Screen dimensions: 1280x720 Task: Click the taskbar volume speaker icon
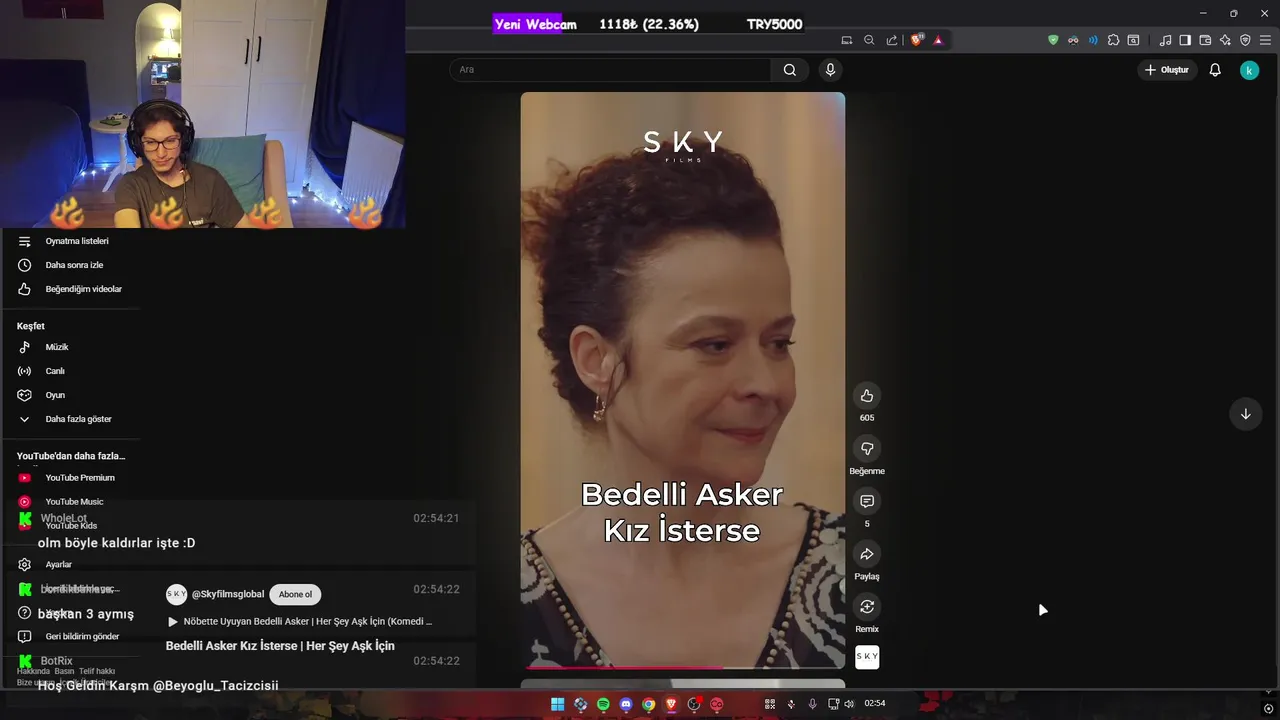coord(849,704)
